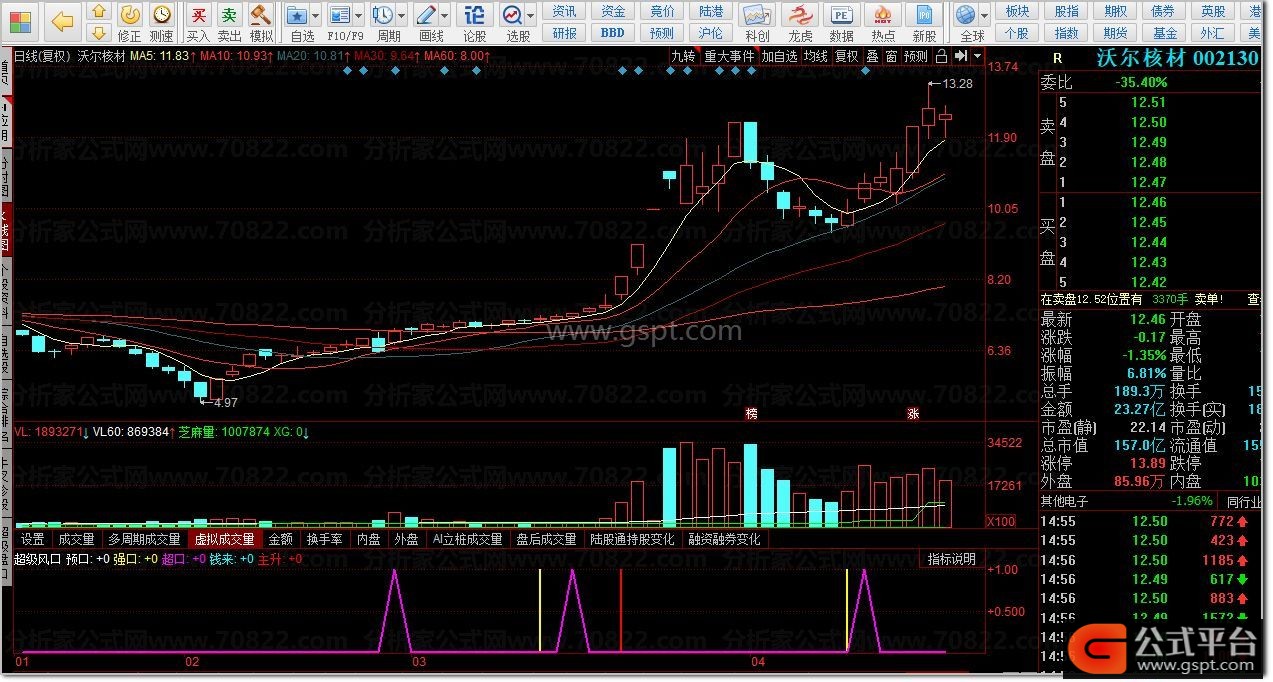Image resolution: width=1273 pixels, height=682 pixels.
Task: Open the 陆股通持股变化 tab
Action: (x=633, y=539)
